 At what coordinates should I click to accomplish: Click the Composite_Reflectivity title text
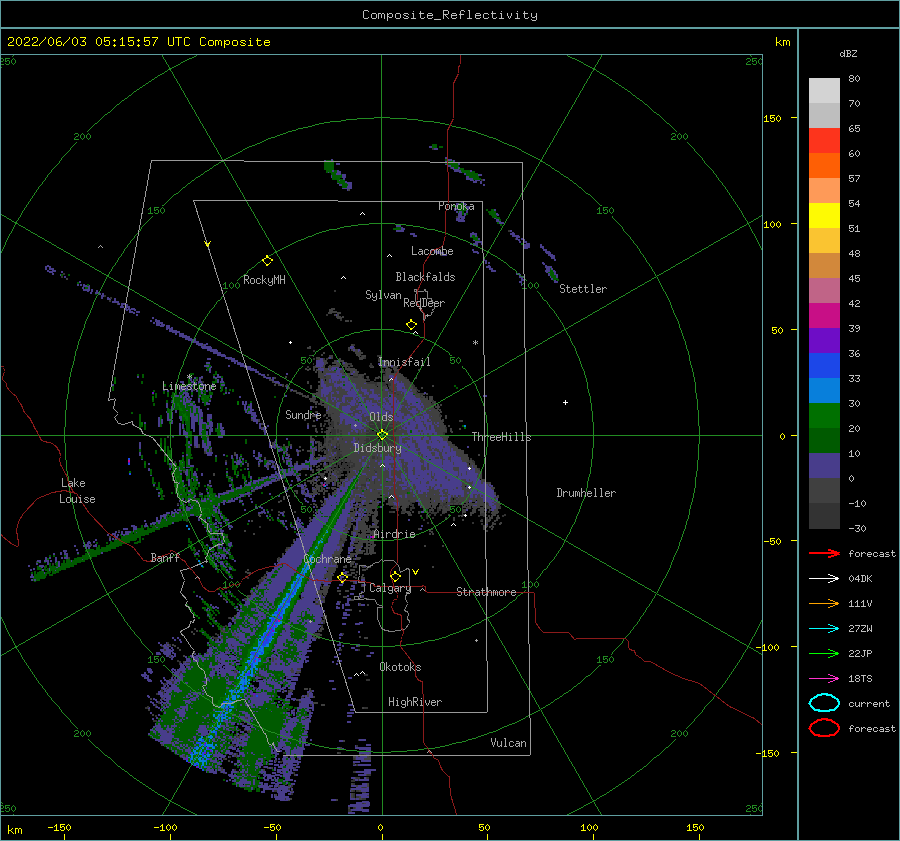449,15
